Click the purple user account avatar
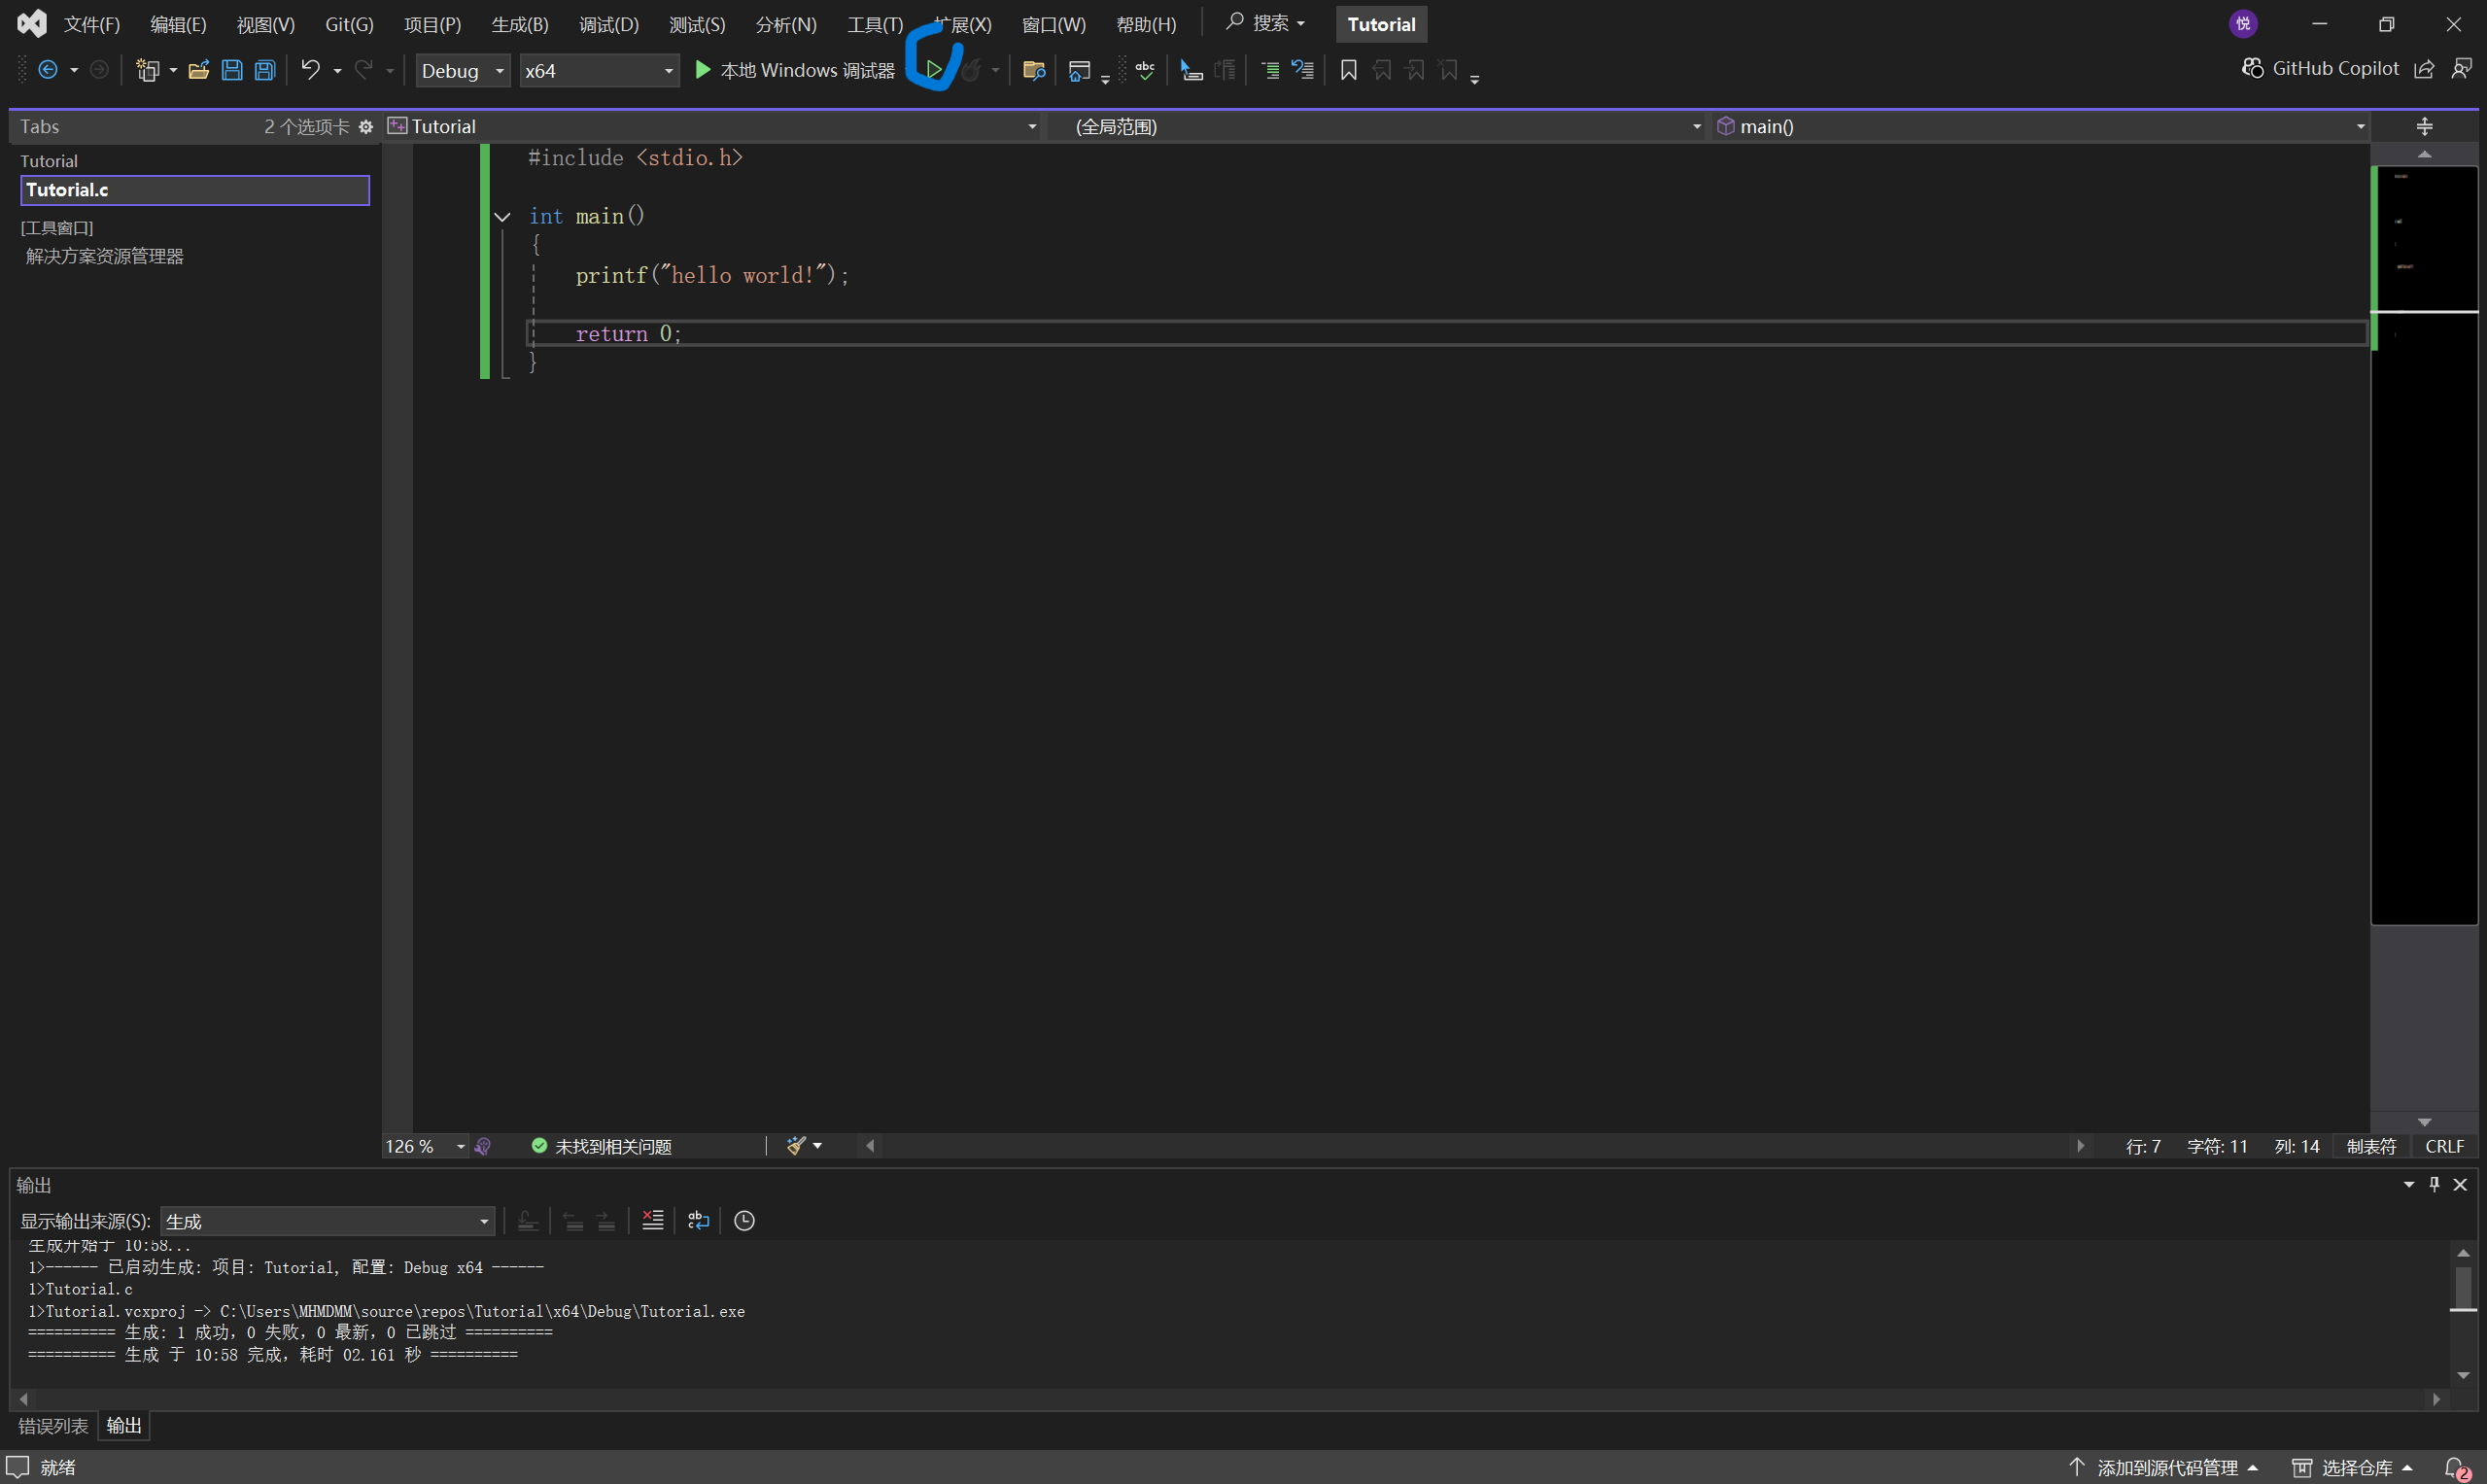 pyautogui.click(x=2243, y=23)
